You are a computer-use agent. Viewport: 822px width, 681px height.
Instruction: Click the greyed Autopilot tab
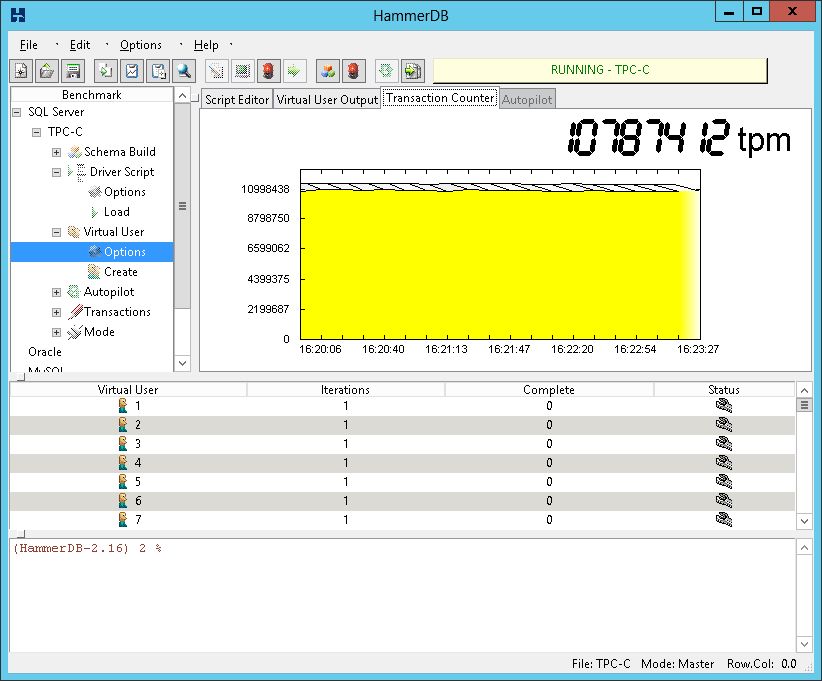click(527, 100)
